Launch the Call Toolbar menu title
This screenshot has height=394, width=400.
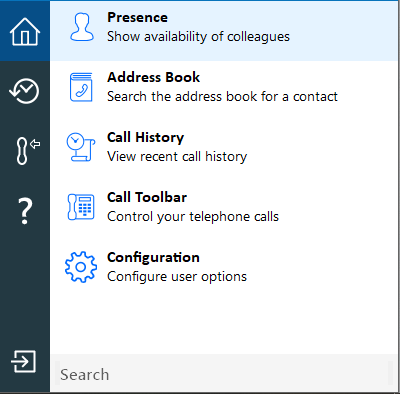[x=147, y=197]
